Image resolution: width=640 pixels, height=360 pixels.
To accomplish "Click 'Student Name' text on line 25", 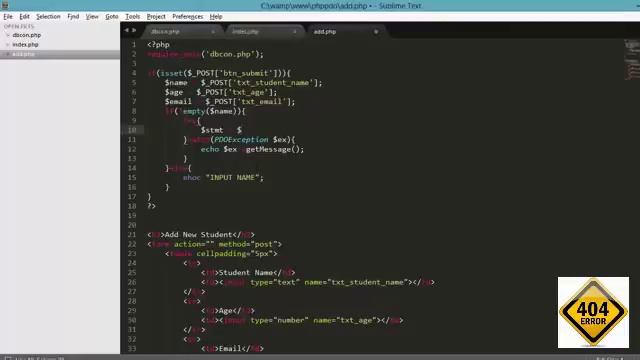I will (246, 273).
